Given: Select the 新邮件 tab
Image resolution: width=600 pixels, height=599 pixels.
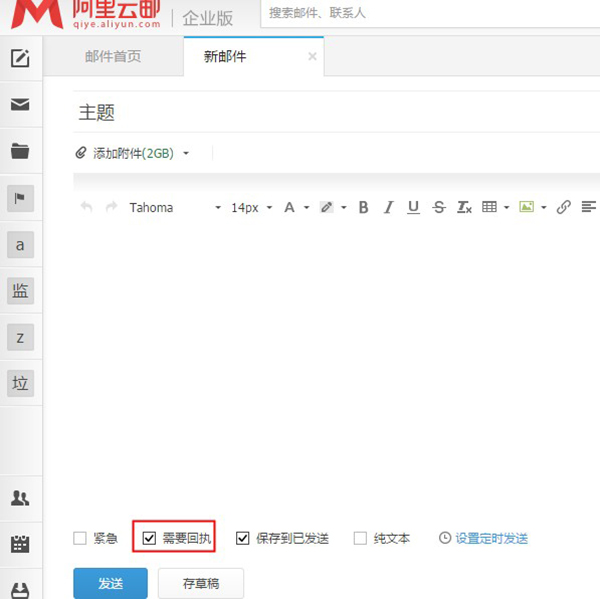Looking at the screenshot, I should (x=225, y=57).
